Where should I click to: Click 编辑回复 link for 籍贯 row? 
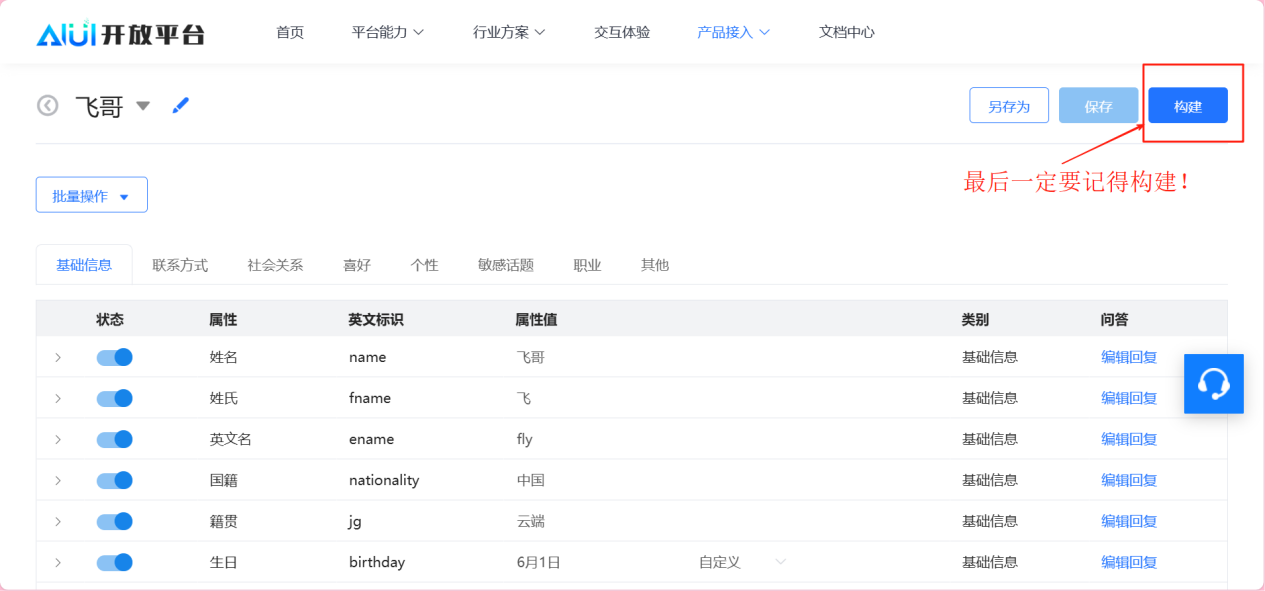[1129, 521]
